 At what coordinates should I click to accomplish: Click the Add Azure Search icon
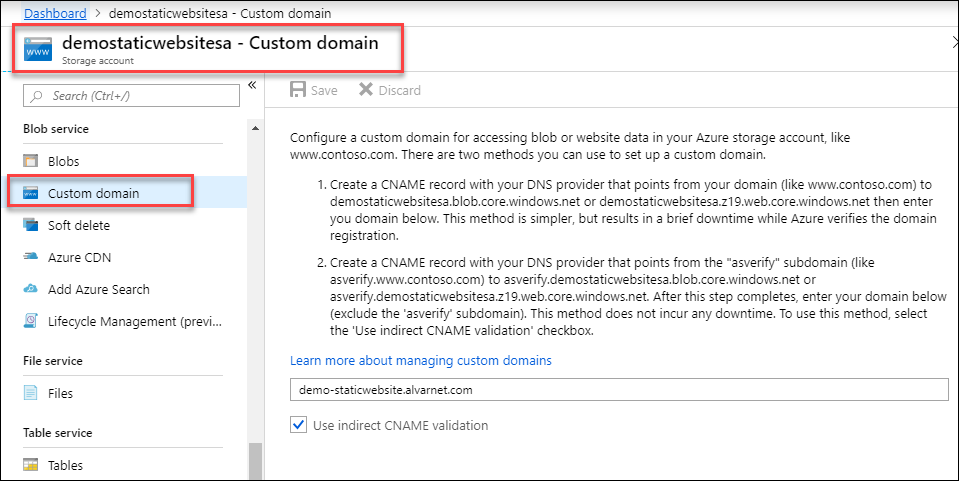click(x=31, y=289)
